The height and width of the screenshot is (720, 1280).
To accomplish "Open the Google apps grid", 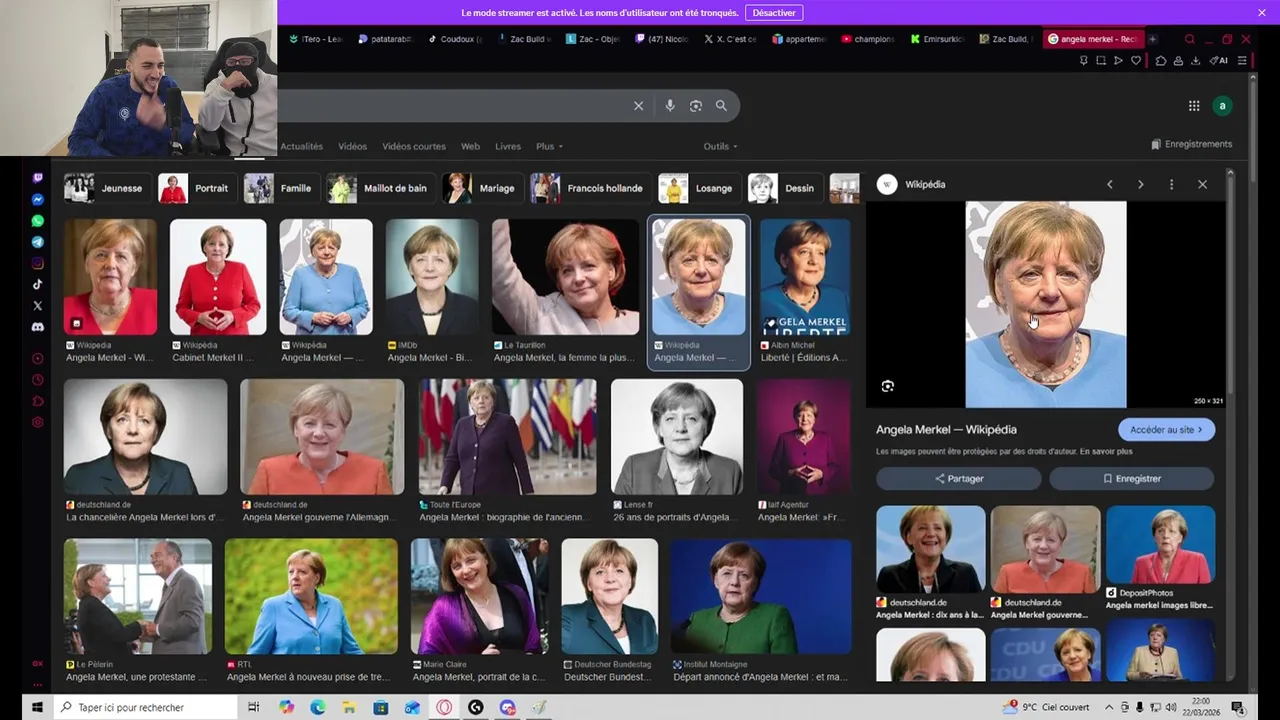I will pos(1194,106).
